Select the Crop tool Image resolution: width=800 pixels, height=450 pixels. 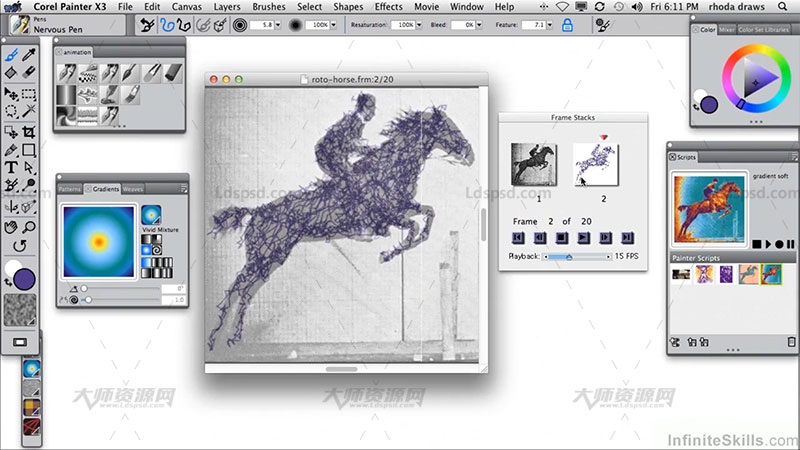pos(29,132)
